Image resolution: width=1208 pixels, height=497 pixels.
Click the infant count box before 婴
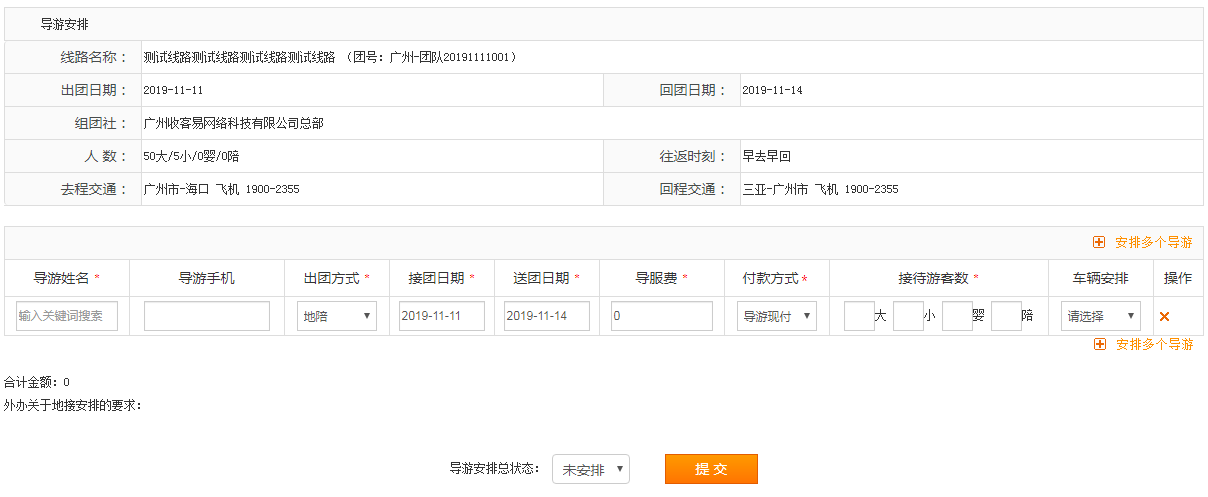click(957, 317)
